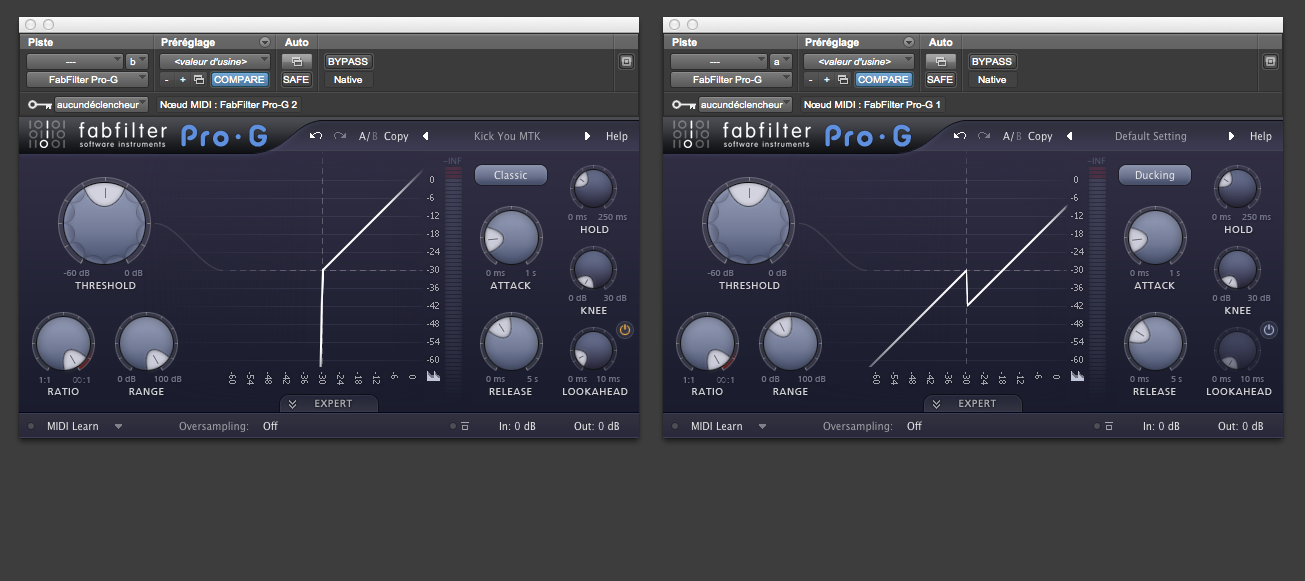Open aucundéclencheur key input dropdown in Pro-G 2
This screenshot has width=1305, height=581.
[101, 104]
